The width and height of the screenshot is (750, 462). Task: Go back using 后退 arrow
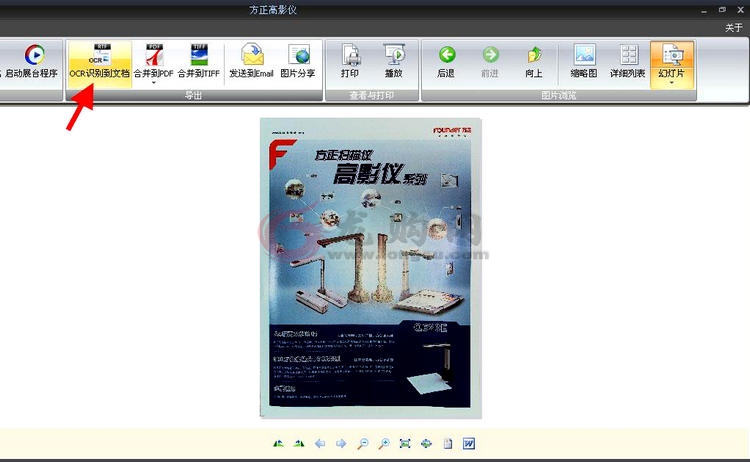[x=446, y=61]
